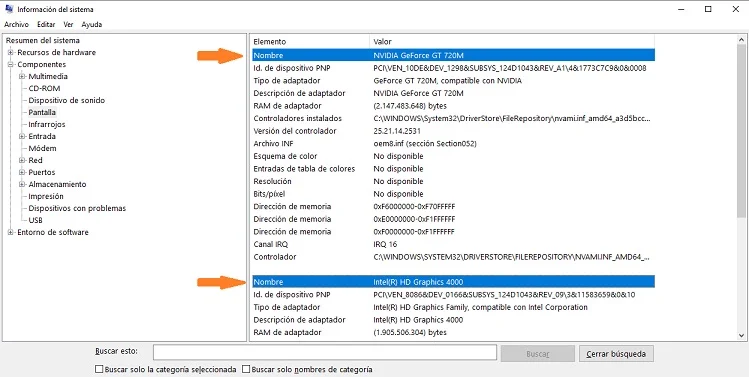Open the Ver menu
Screen dimensions: 749x377
coord(68,24)
